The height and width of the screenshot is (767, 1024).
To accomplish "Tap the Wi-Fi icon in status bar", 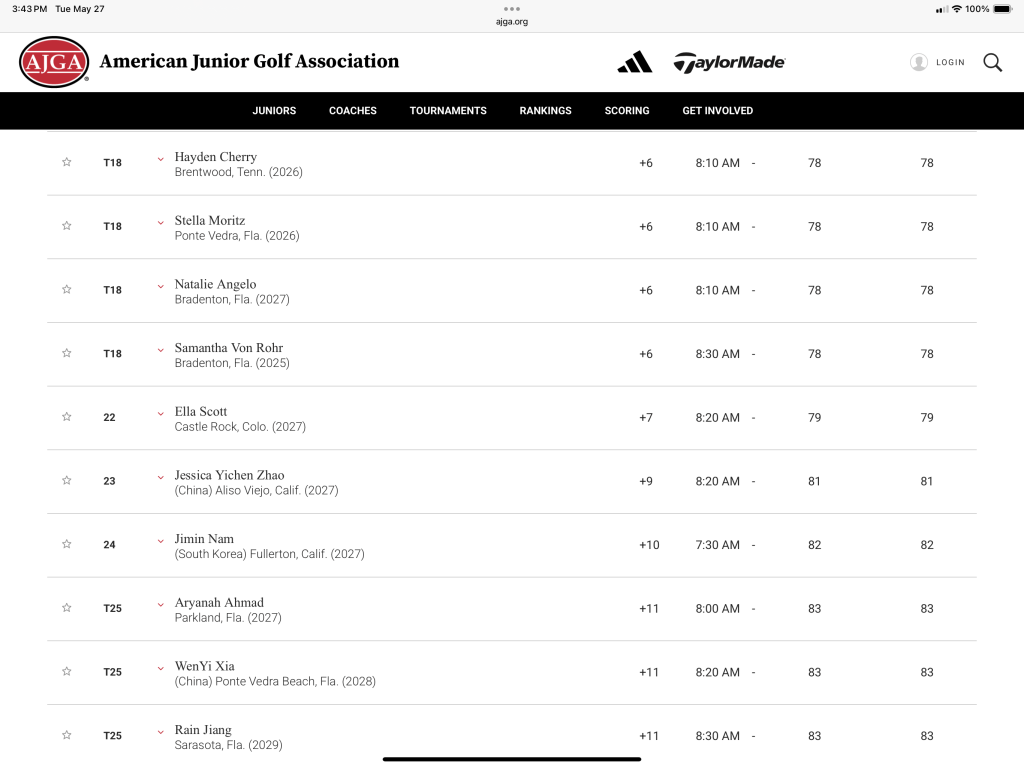I will pos(957,9).
